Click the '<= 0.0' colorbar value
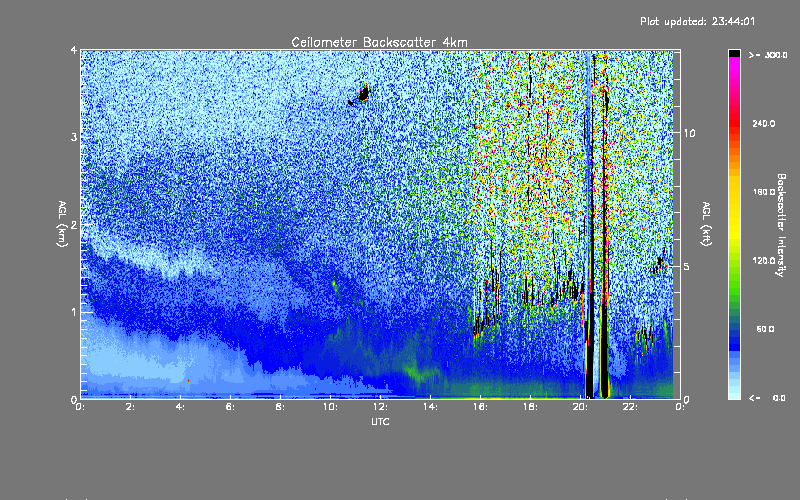This screenshot has height=500, width=800. click(x=767, y=398)
